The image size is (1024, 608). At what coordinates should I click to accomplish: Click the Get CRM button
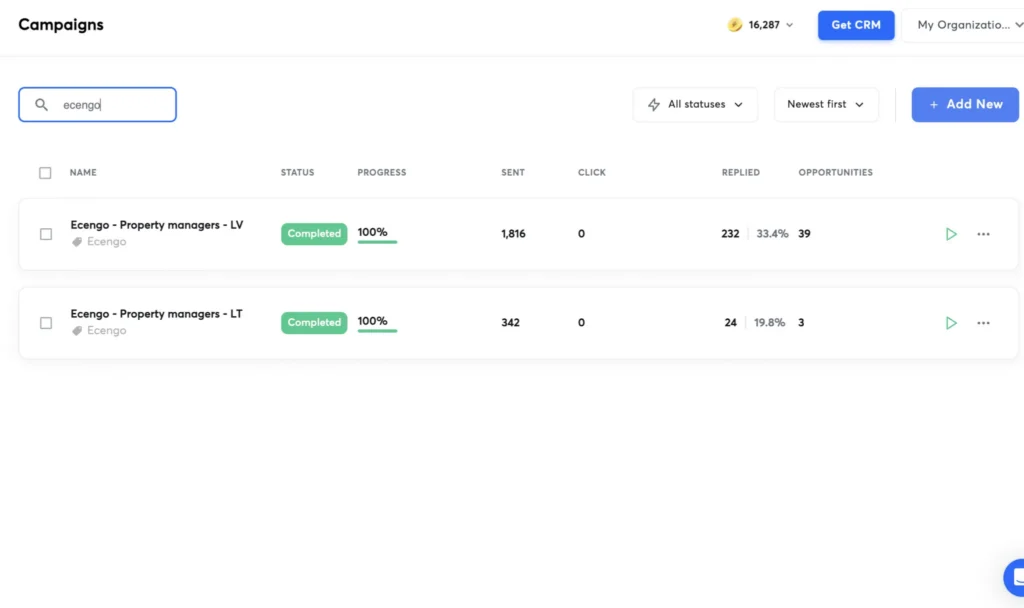855,25
